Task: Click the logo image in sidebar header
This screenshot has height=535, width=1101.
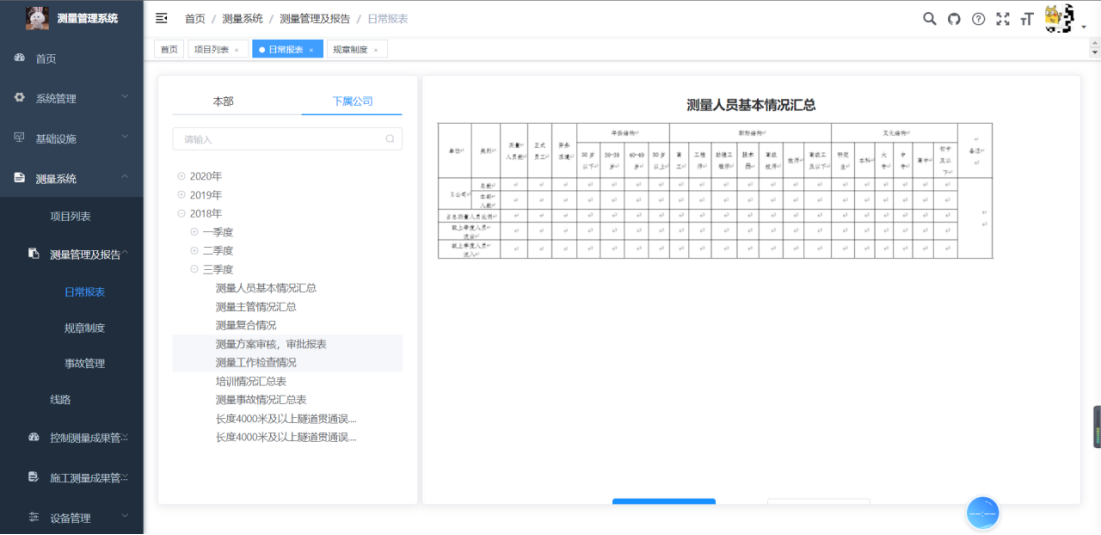Action: [x=37, y=18]
